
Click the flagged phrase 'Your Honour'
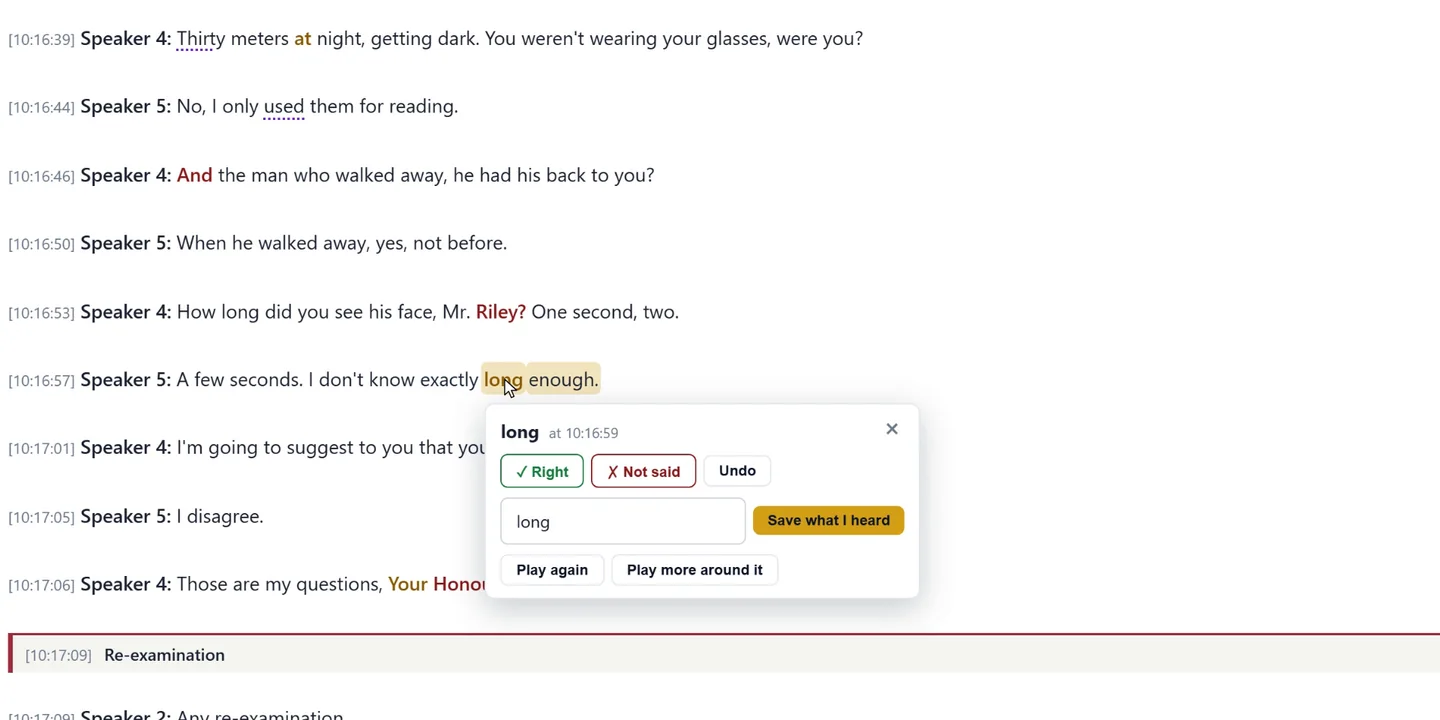436,584
